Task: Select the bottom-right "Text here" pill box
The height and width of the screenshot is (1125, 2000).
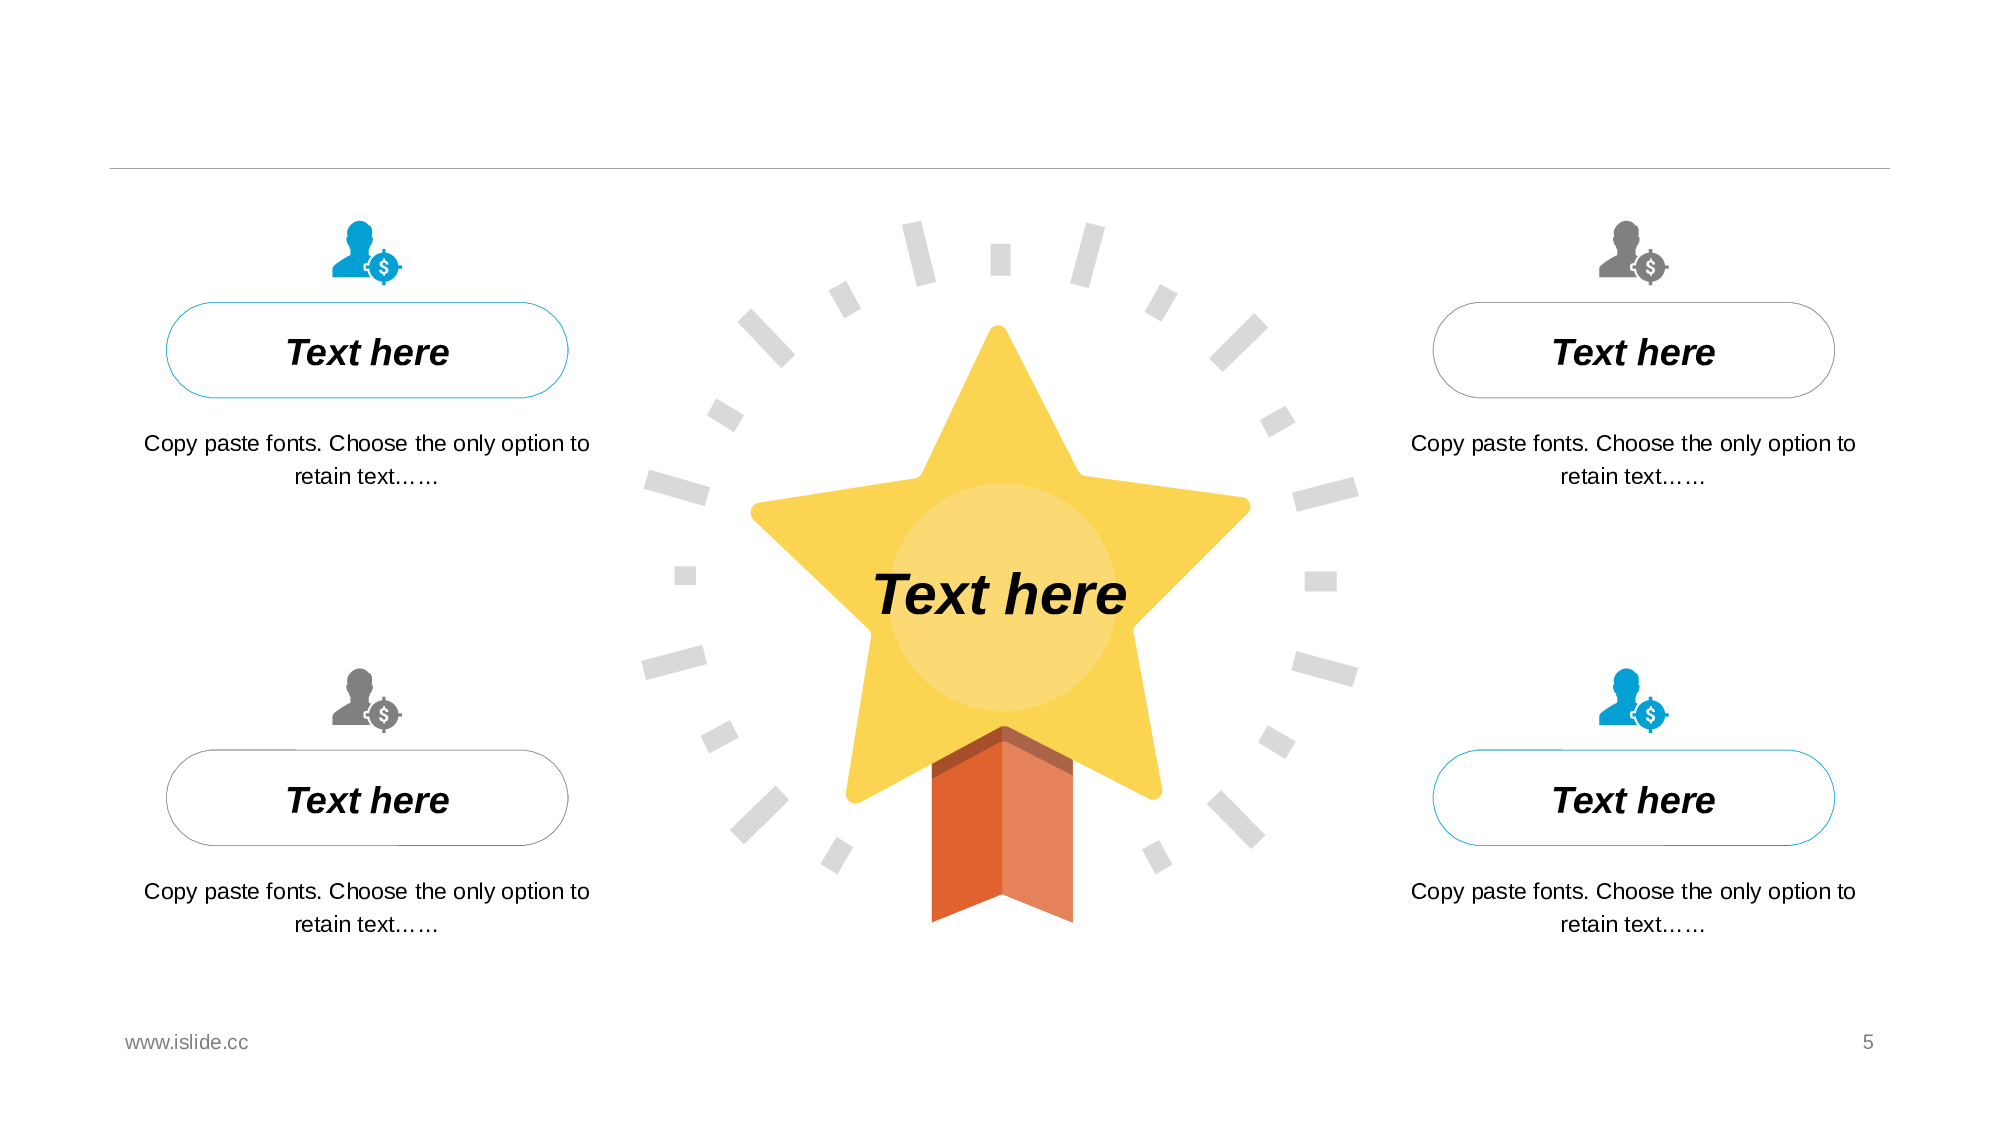Action: 1633,799
